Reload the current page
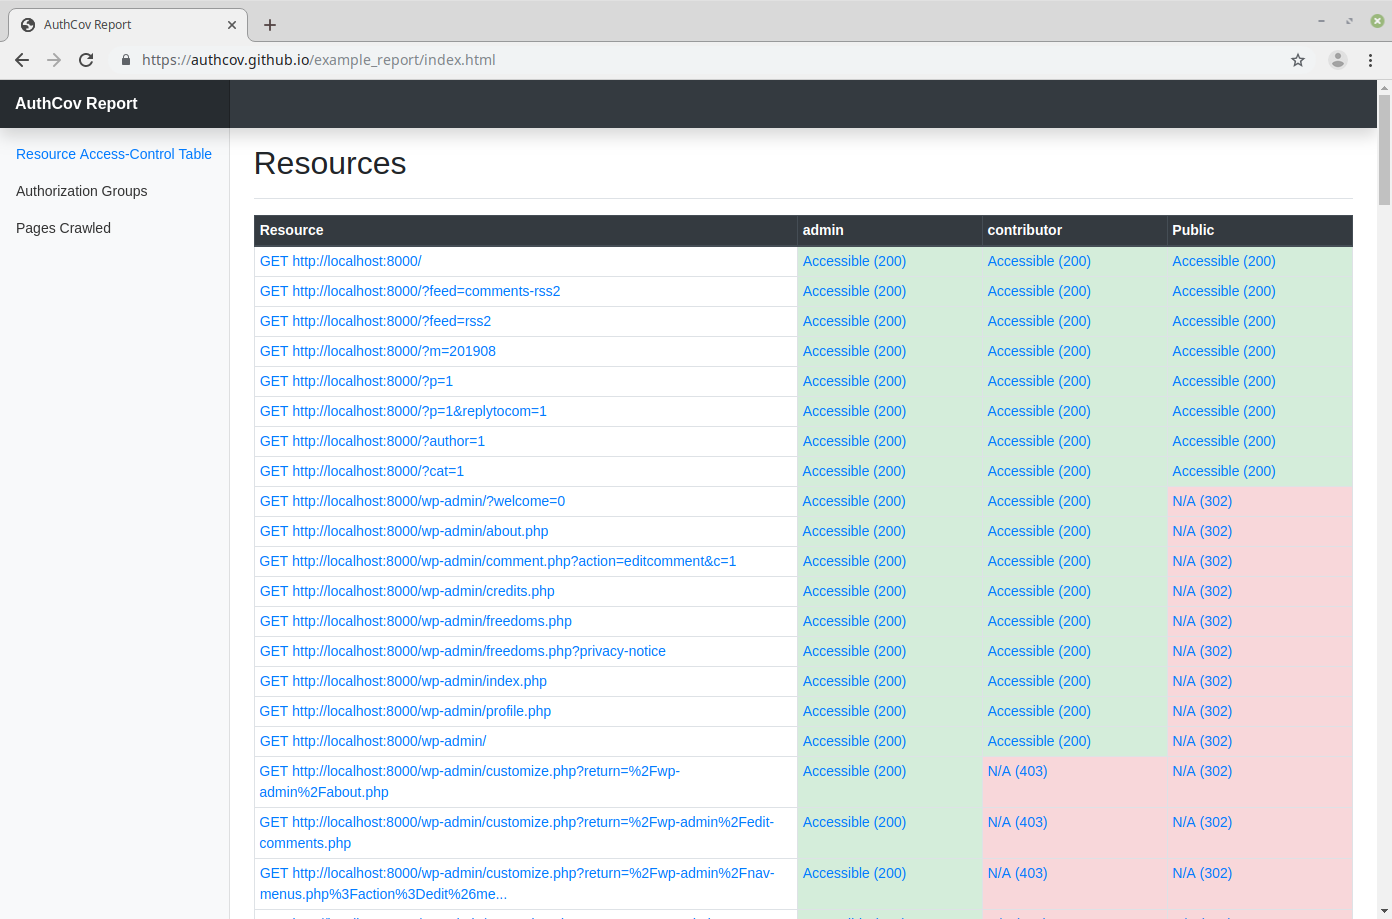The height and width of the screenshot is (919, 1392). tap(86, 60)
